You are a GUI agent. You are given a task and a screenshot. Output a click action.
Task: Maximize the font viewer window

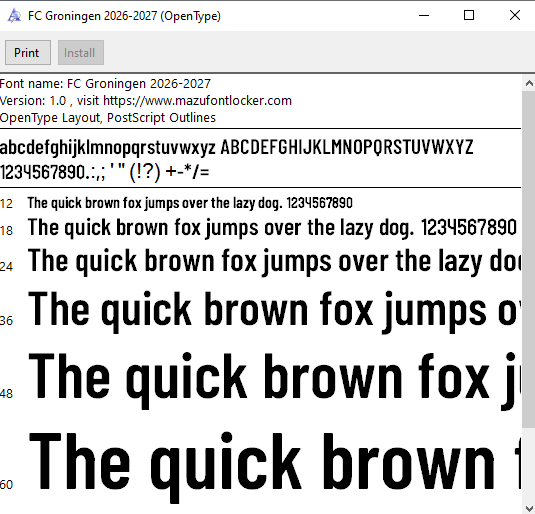tap(469, 15)
